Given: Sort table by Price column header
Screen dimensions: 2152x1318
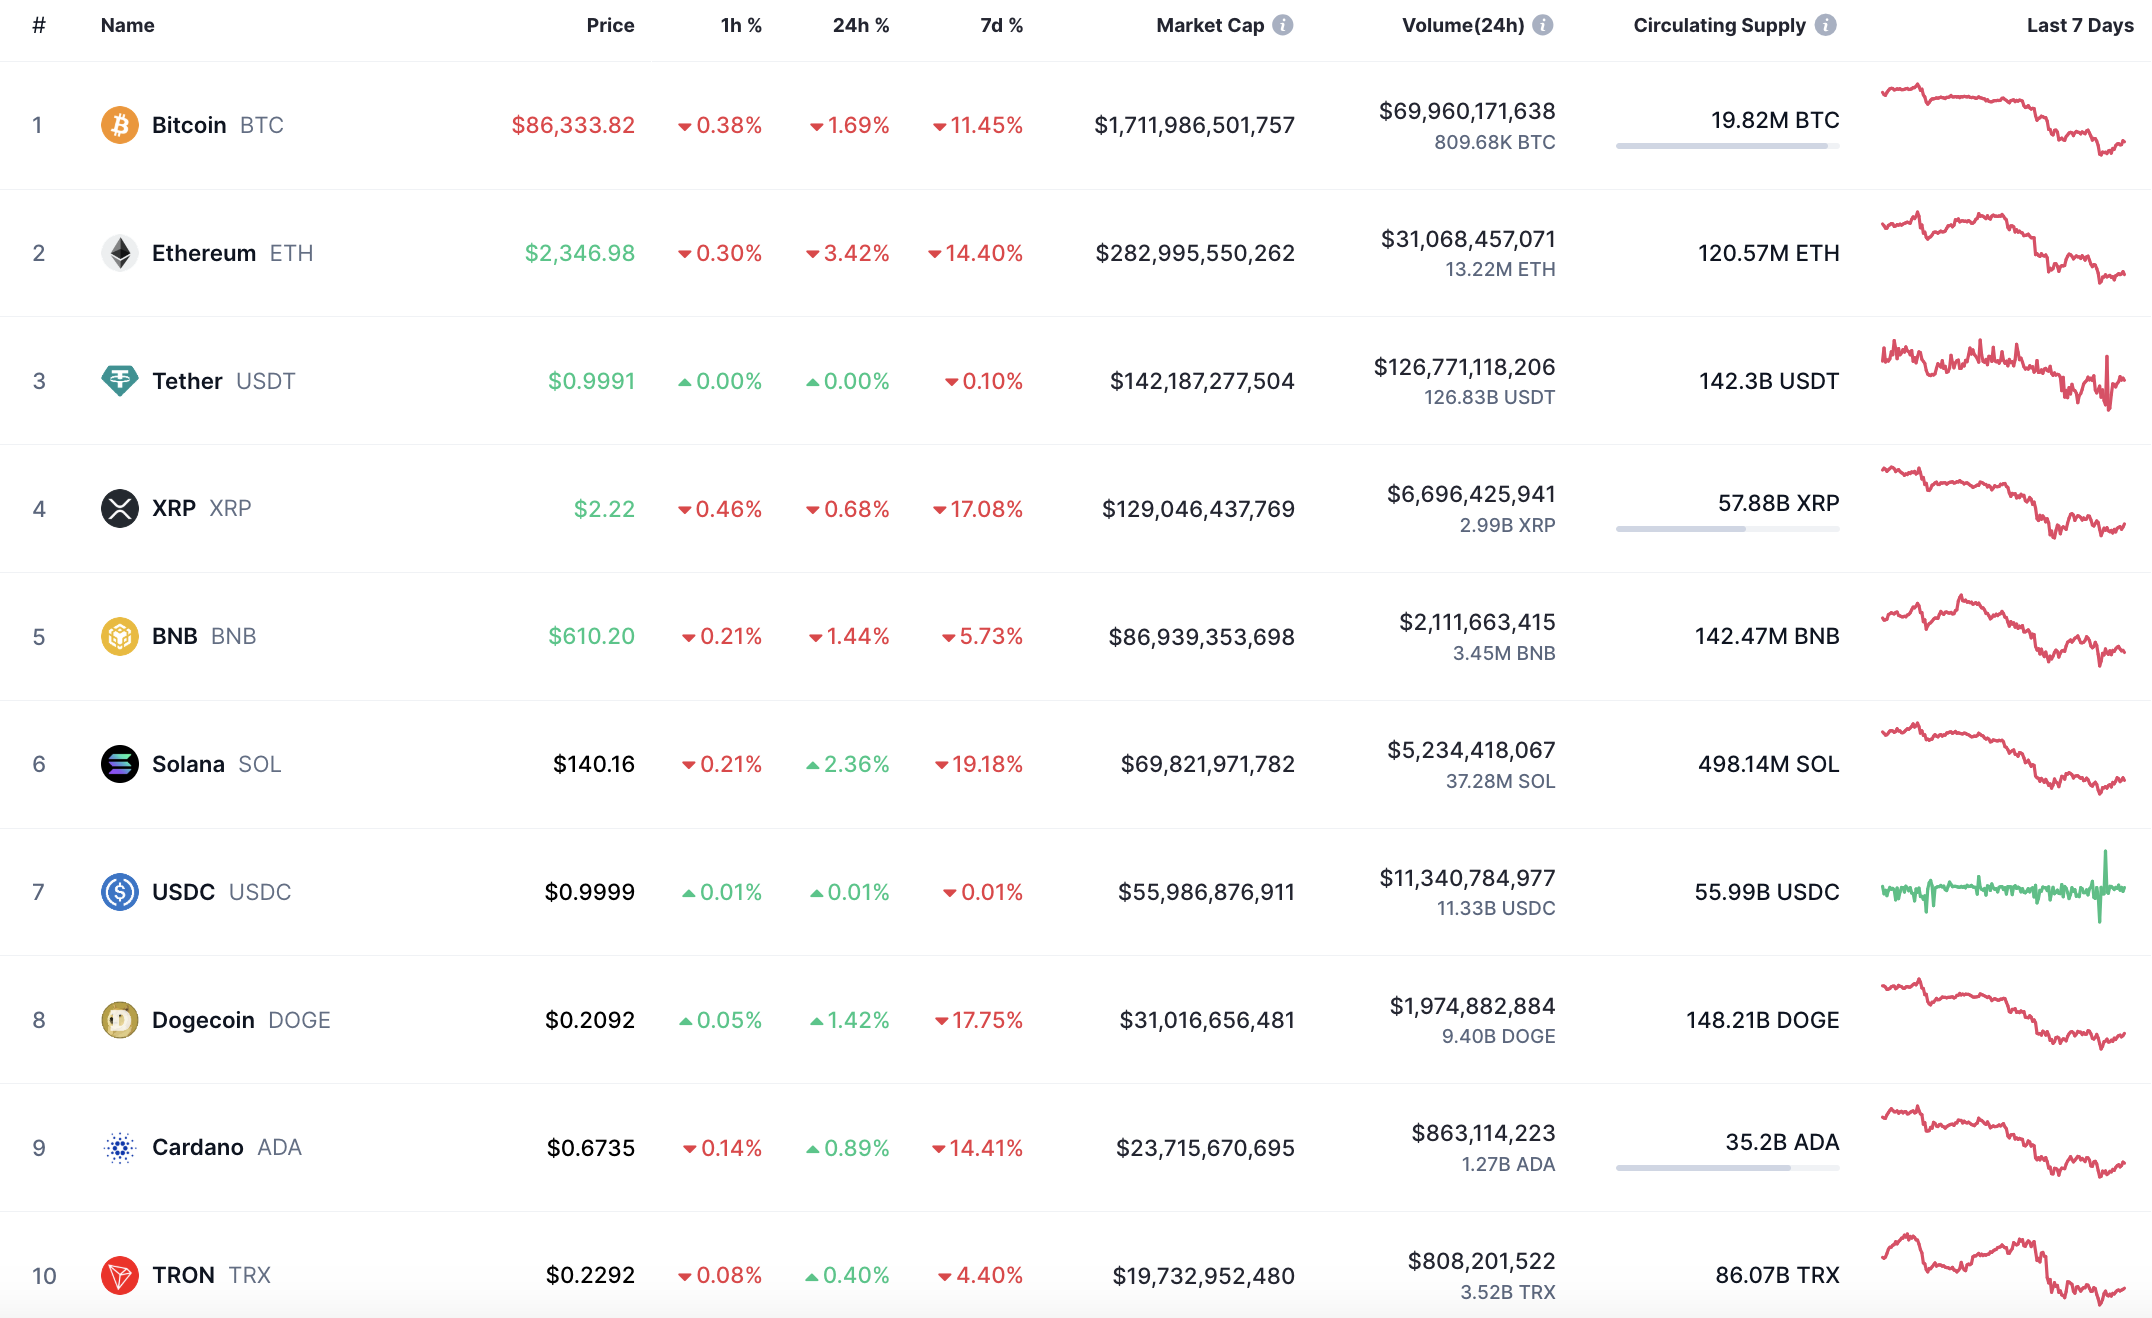Looking at the screenshot, I should pos(610,25).
